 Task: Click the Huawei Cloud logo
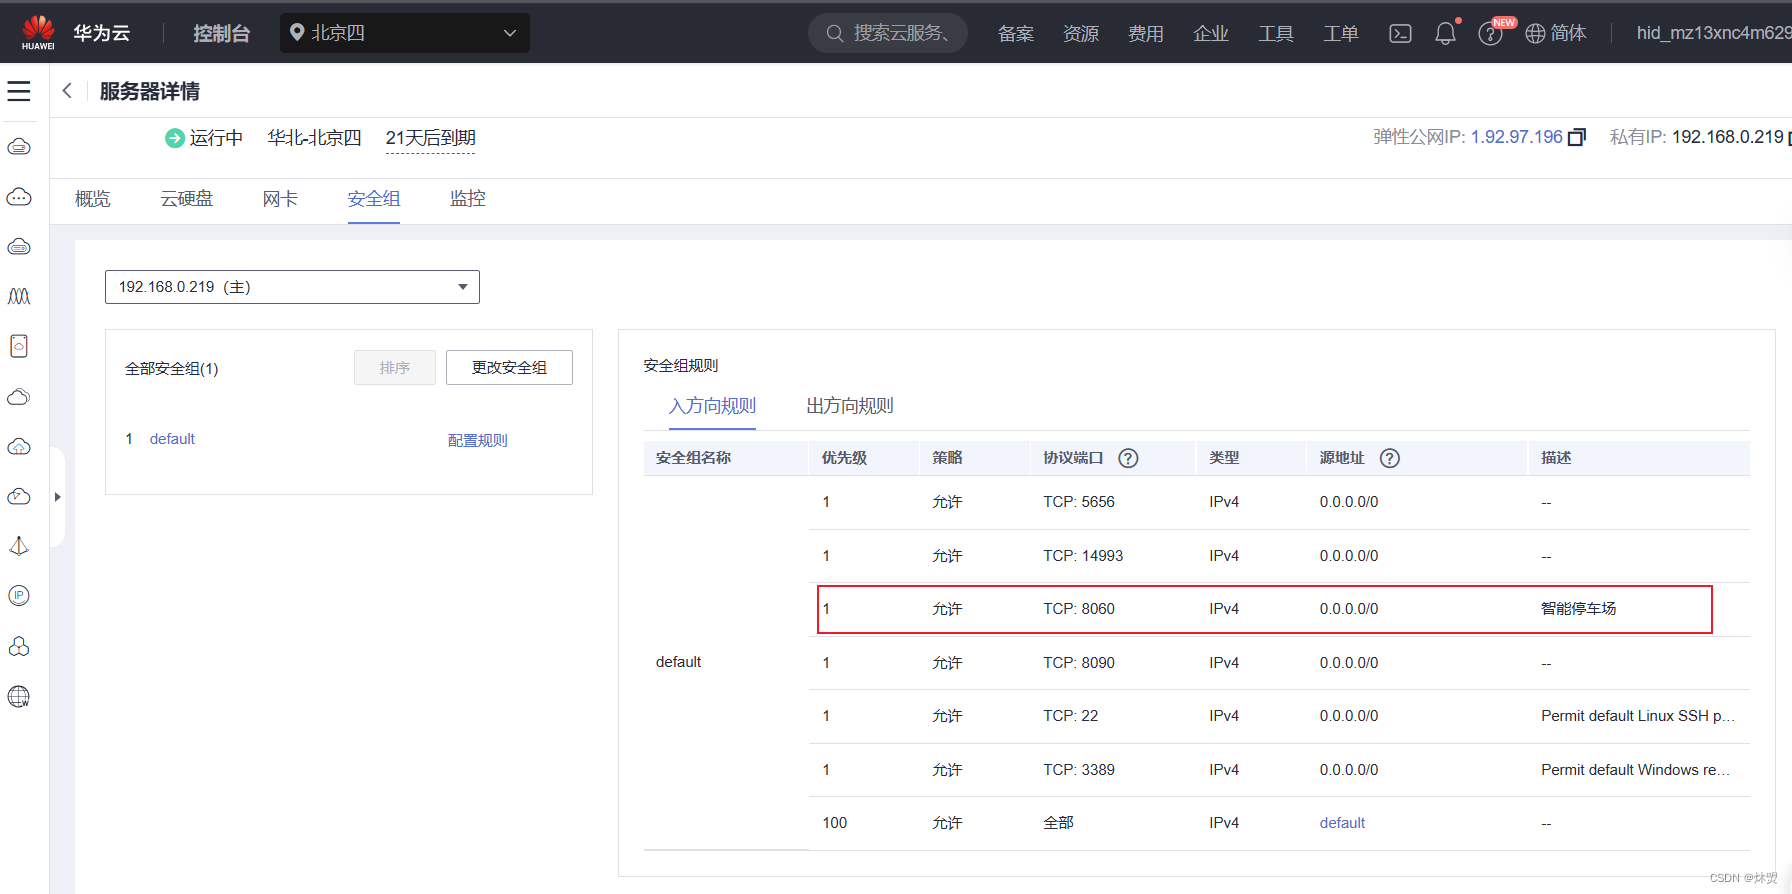(x=38, y=32)
